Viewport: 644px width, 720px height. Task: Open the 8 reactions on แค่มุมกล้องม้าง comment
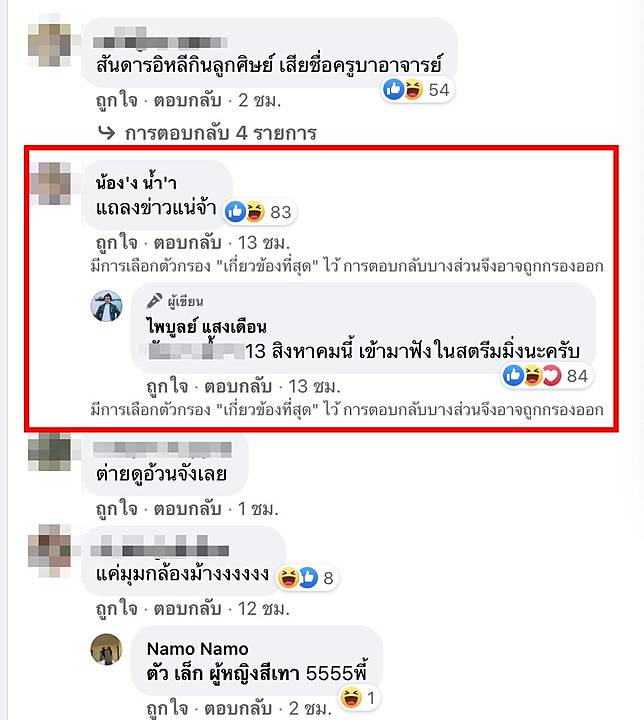[307, 578]
